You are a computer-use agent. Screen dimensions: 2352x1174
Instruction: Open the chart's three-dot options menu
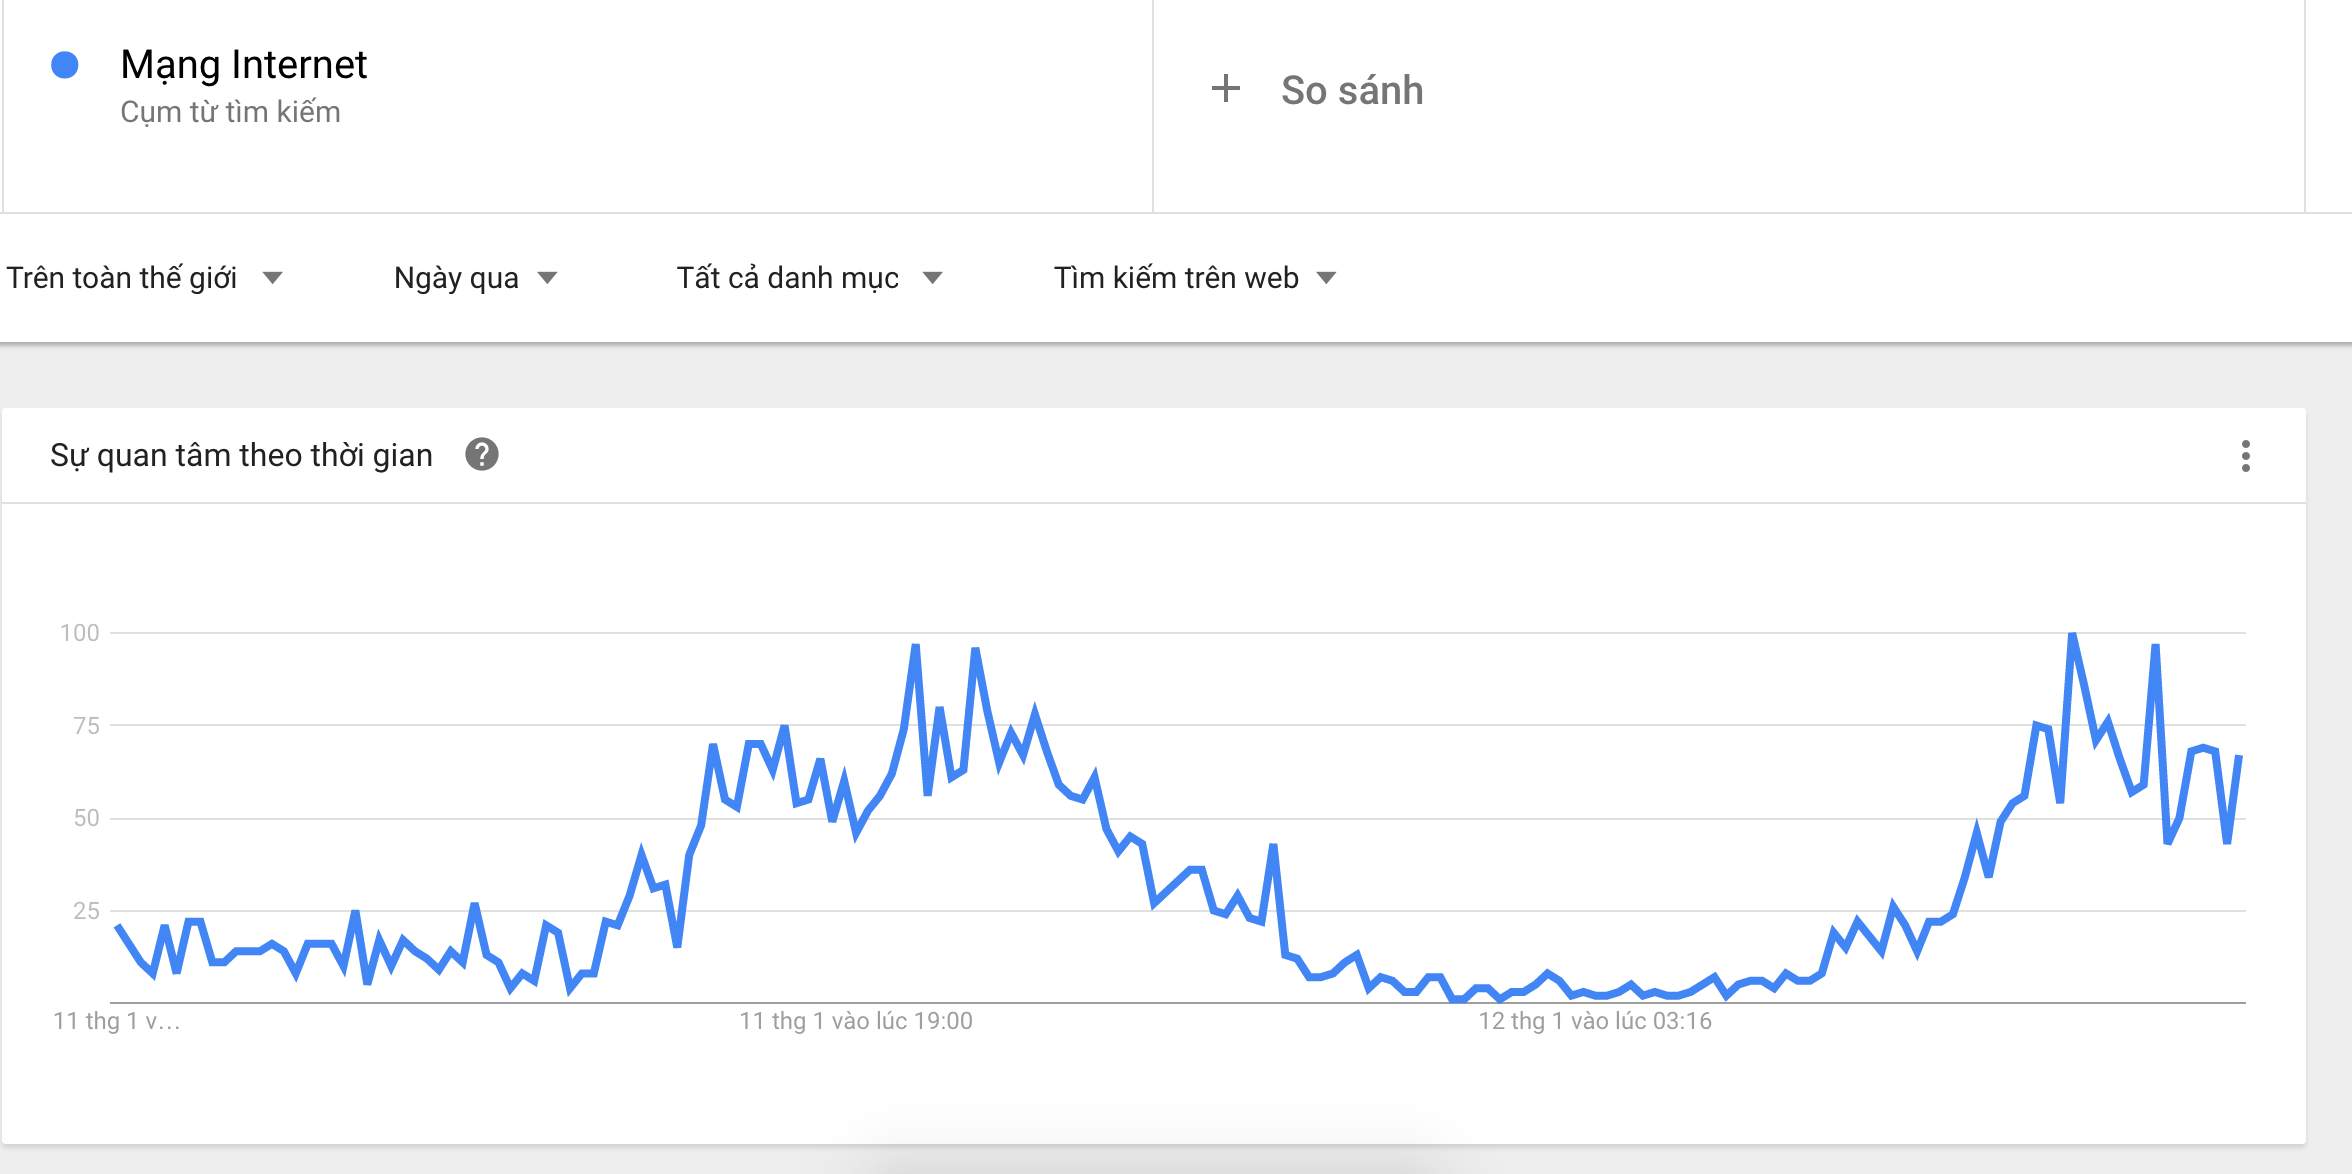click(2245, 456)
